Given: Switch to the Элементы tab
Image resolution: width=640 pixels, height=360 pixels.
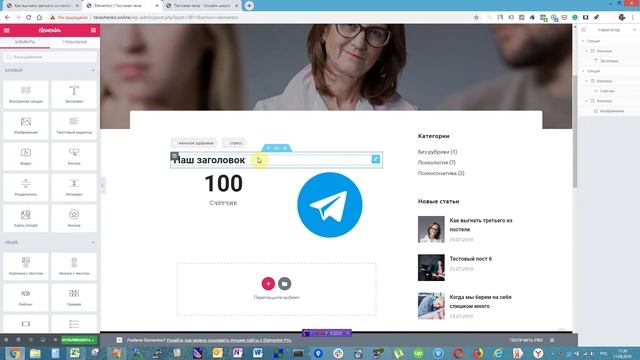Looking at the screenshot, I should [x=25, y=42].
